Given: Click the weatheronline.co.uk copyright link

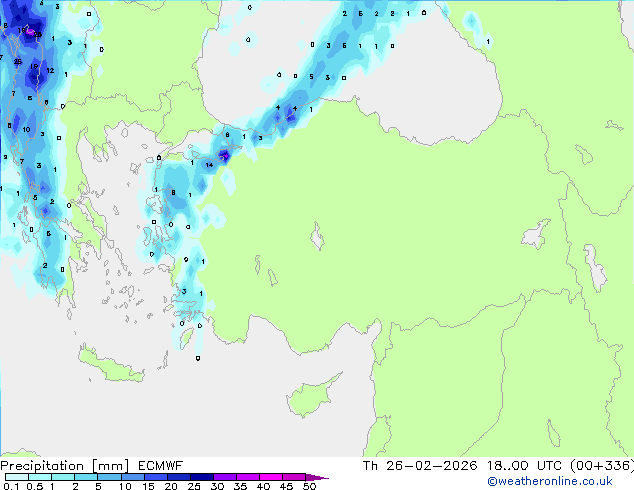Looking at the screenshot, I should pos(550,481).
